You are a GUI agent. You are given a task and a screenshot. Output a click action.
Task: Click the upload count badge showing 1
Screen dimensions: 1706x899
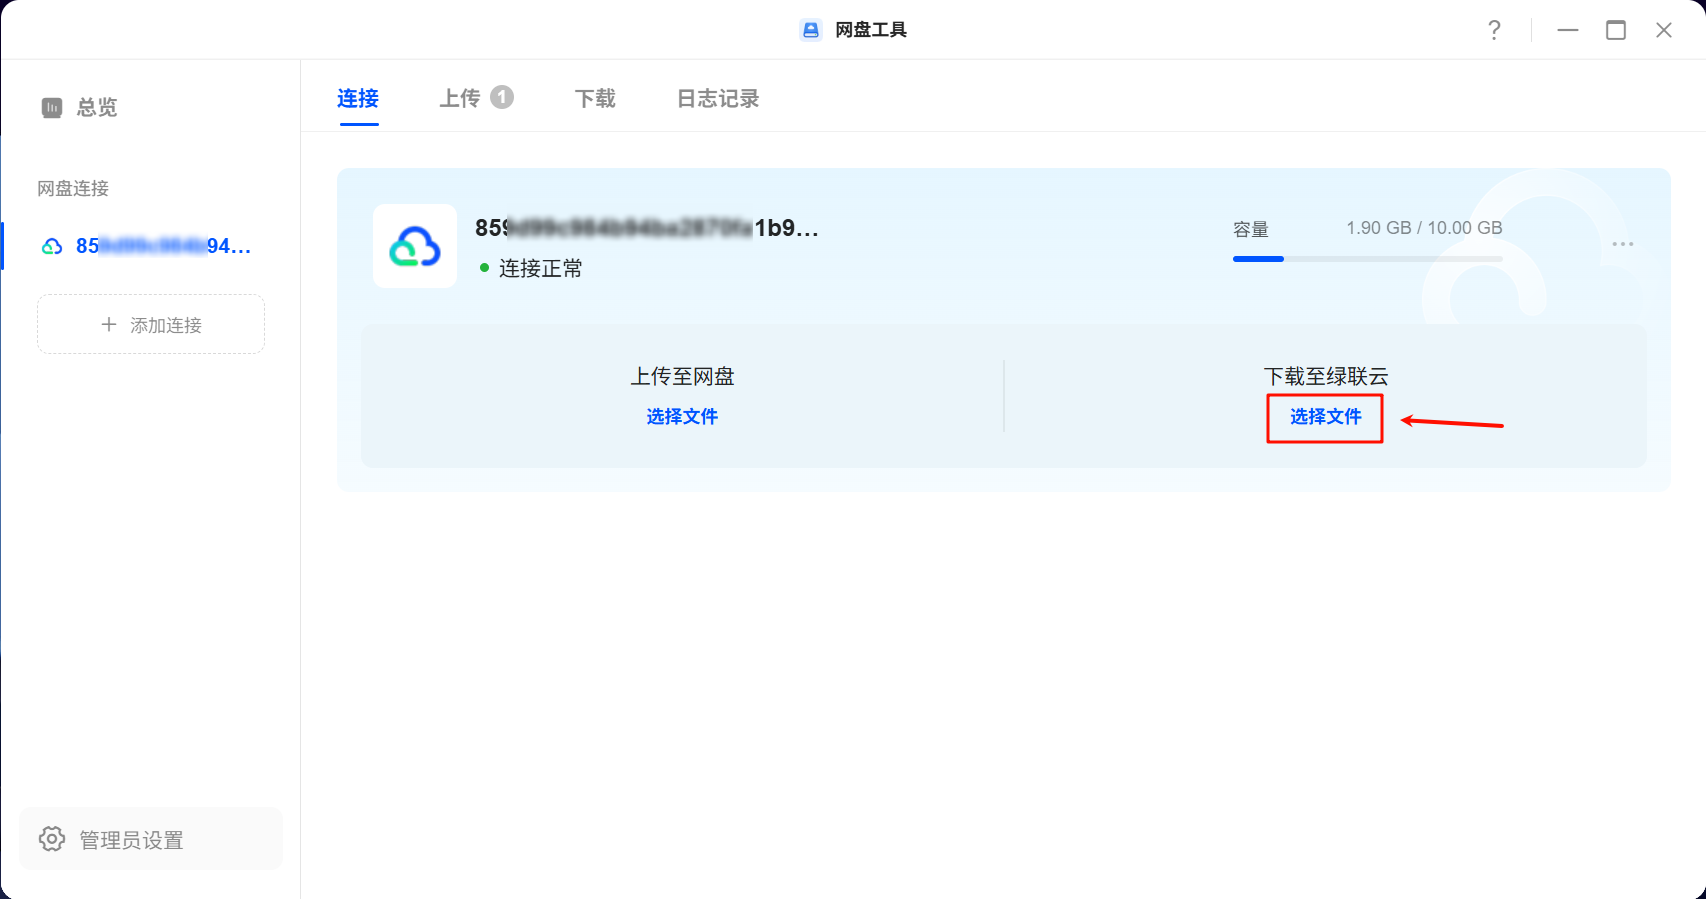(x=502, y=97)
